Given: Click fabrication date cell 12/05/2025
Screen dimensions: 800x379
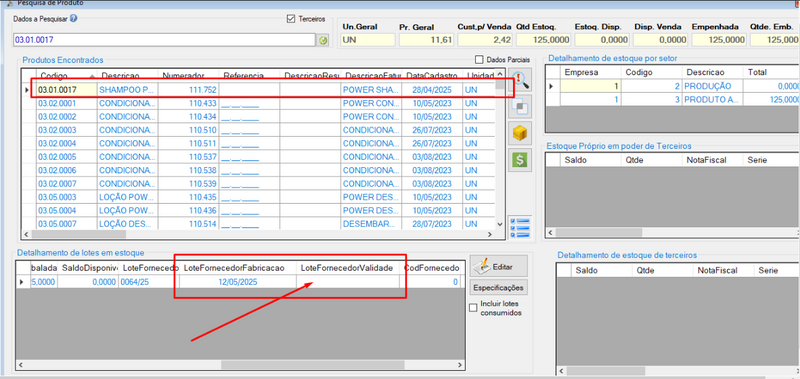Looking at the screenshot, I should click(238, 282).
